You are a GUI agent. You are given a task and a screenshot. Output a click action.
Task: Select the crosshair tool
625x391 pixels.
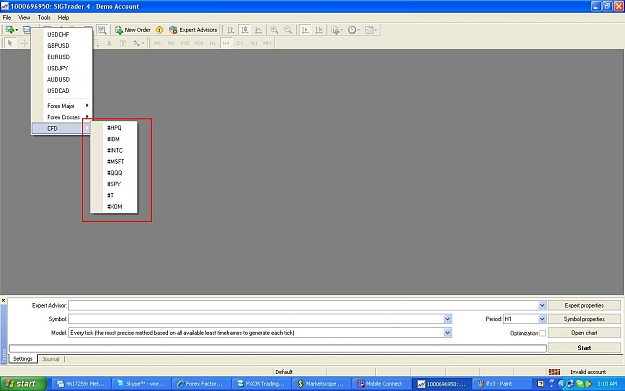(x=24, y=43)
